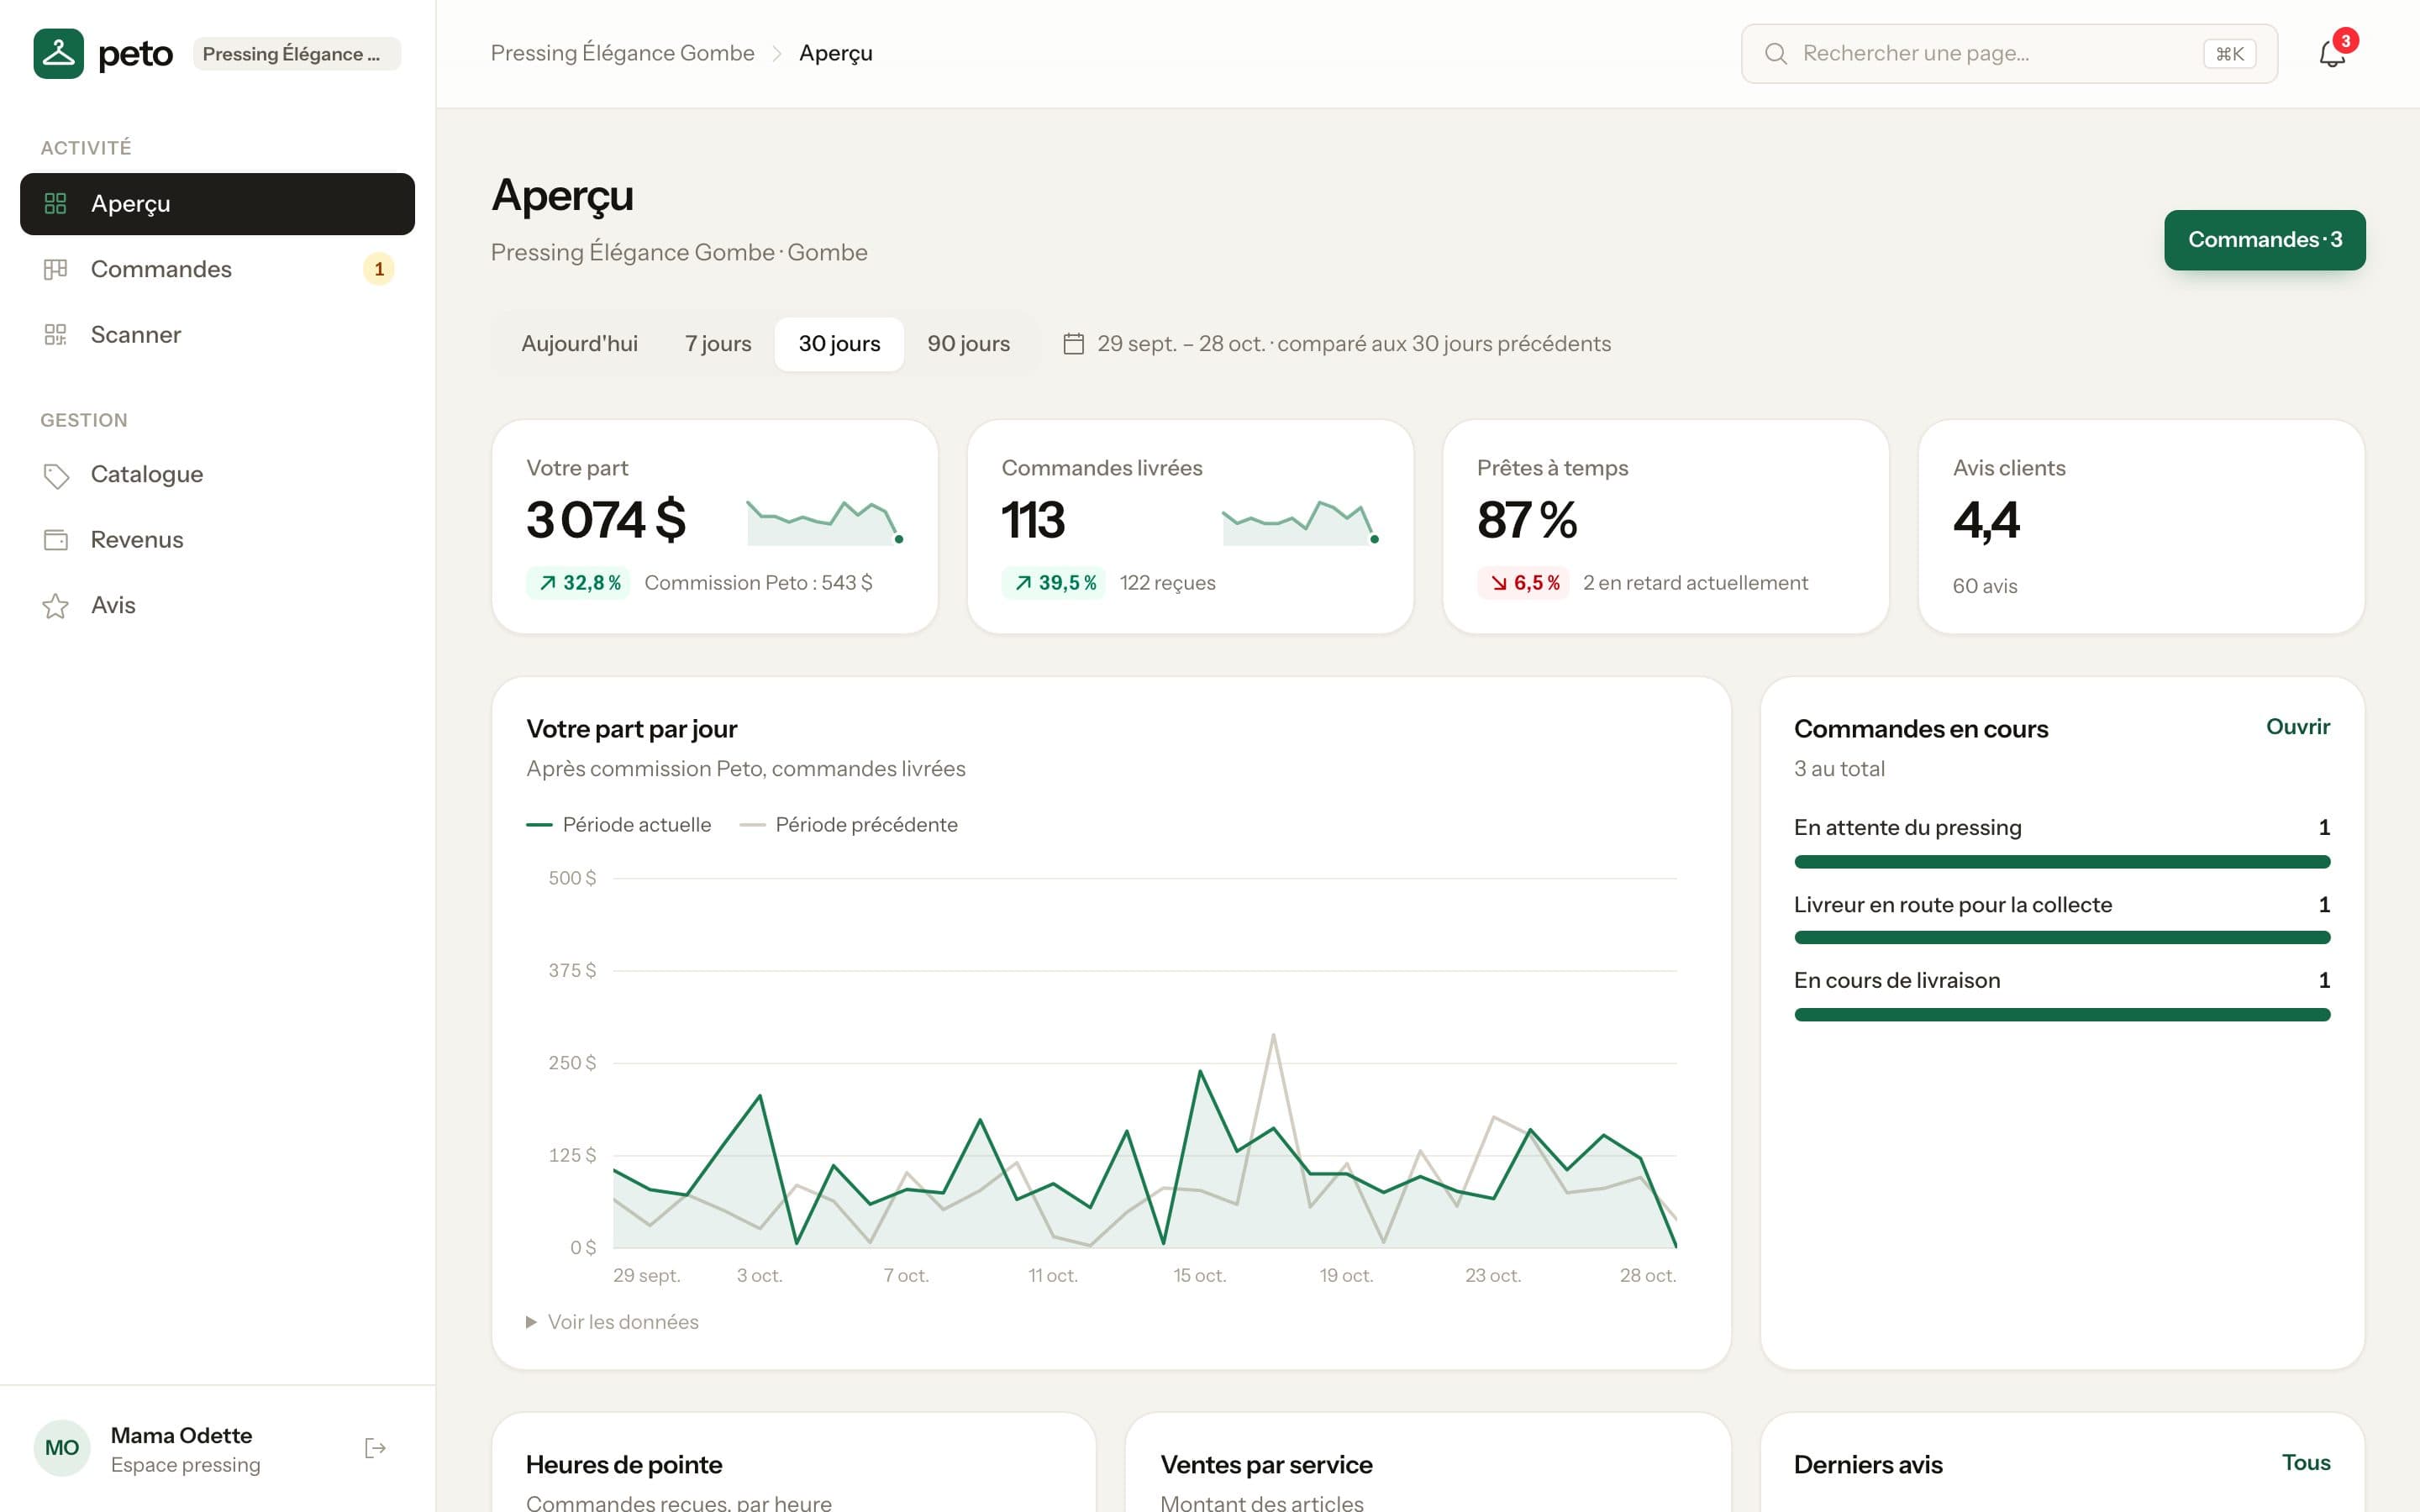Open Revenus wallet icon in sidebar
The width and height of the screenshot is (2420, 1512).
point(56,540)
